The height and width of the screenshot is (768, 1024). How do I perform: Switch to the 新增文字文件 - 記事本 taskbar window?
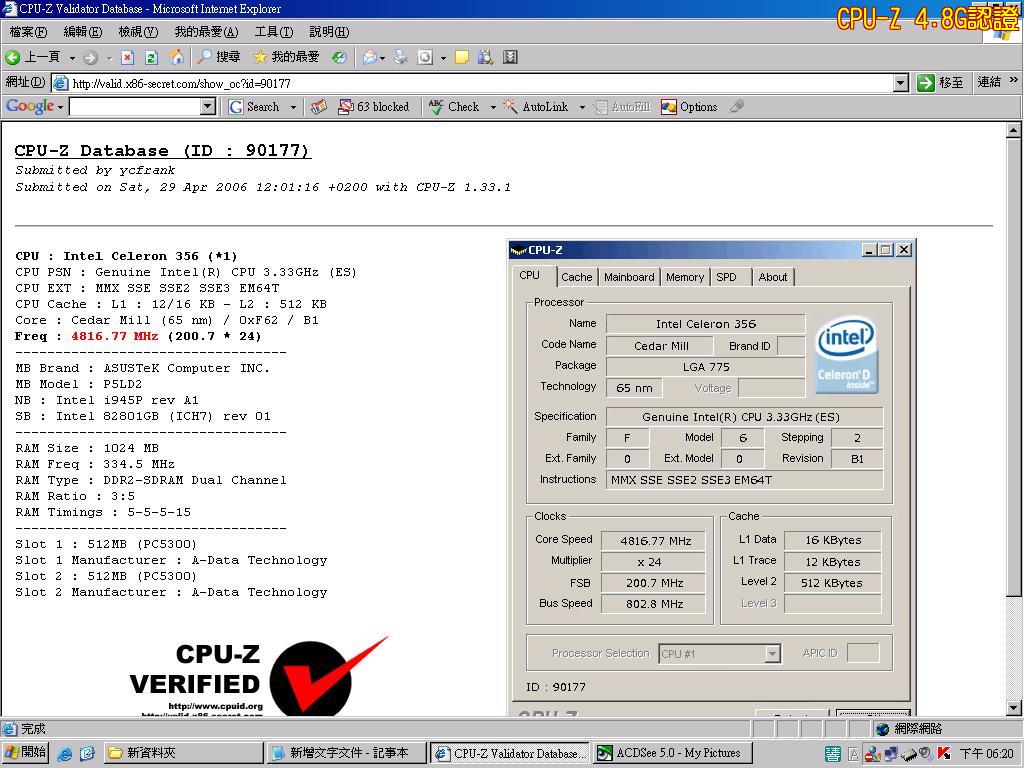tap(347, 753)
